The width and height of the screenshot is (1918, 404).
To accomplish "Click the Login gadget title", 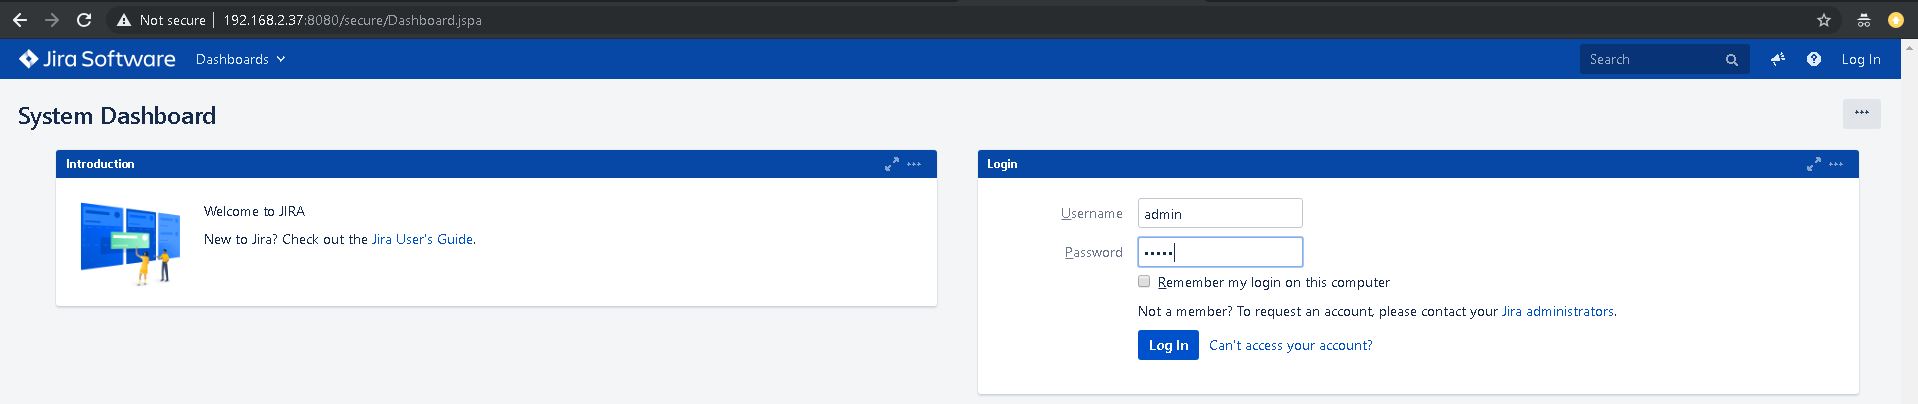I will 1002,164.
